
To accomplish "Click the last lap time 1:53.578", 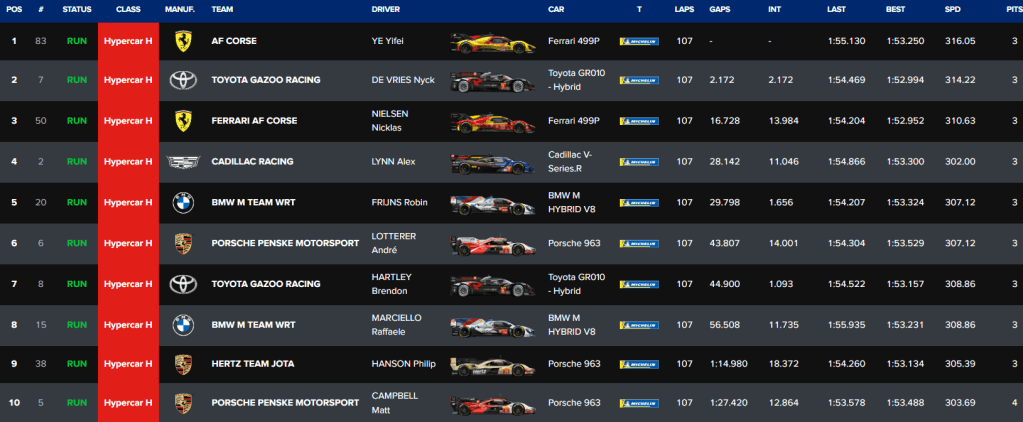I will [846, 403].
